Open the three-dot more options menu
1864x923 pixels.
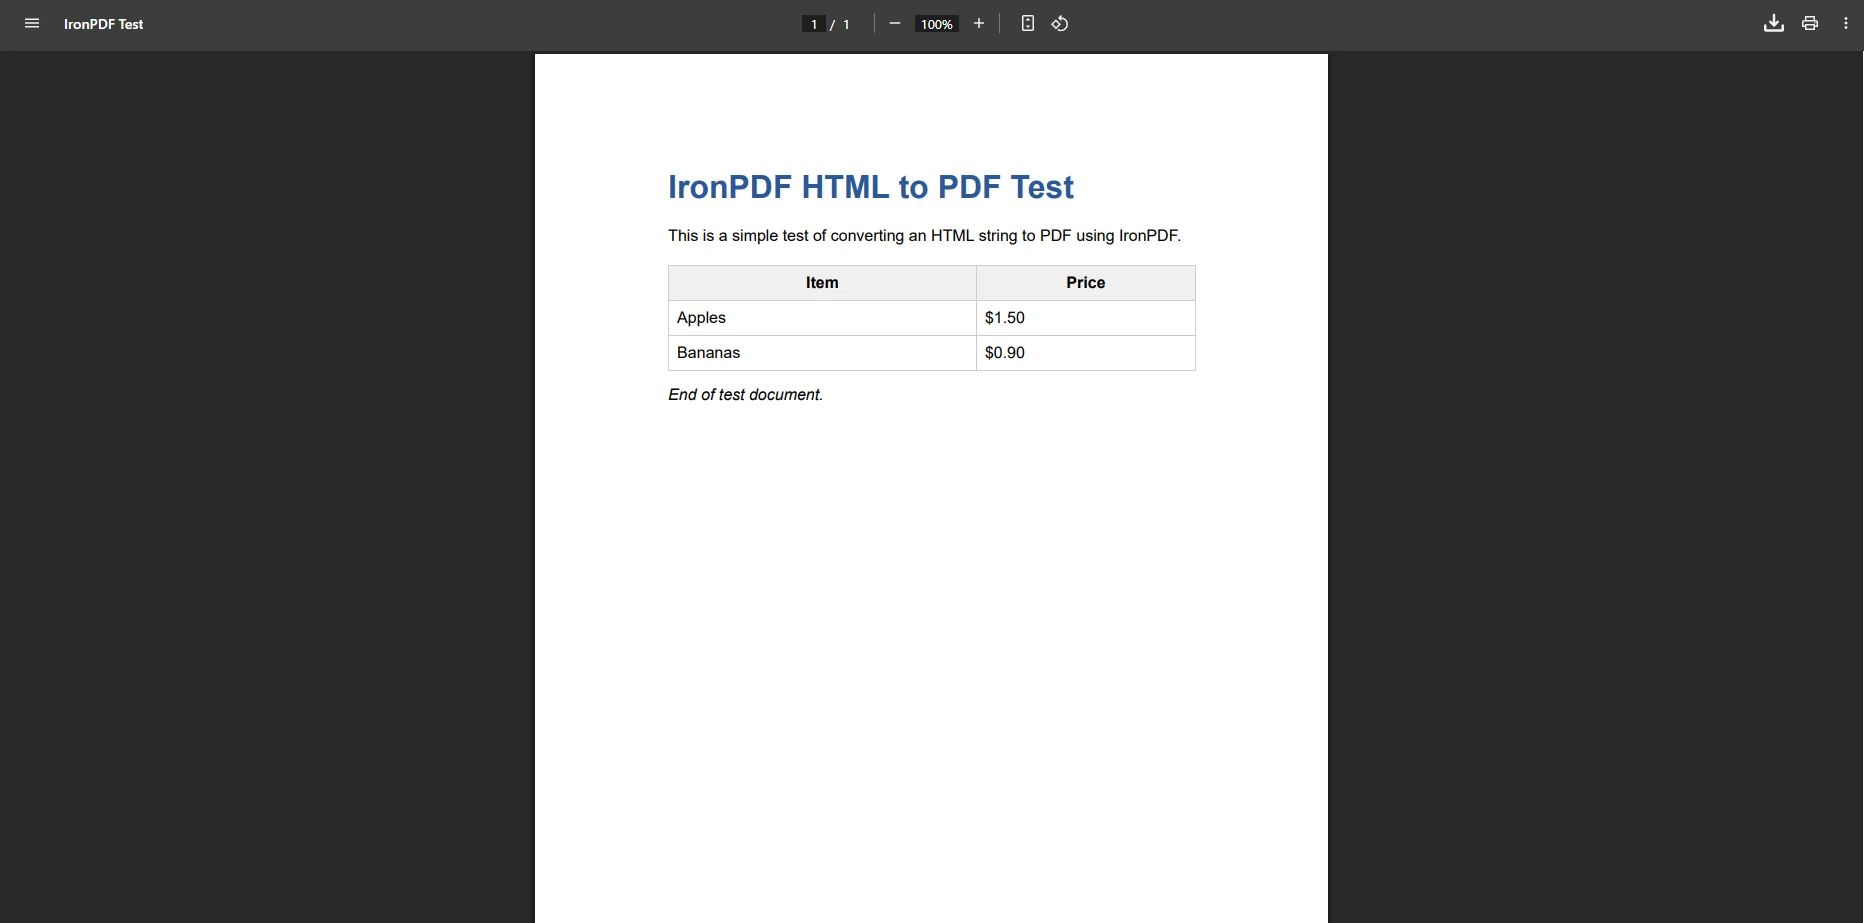1847,23
